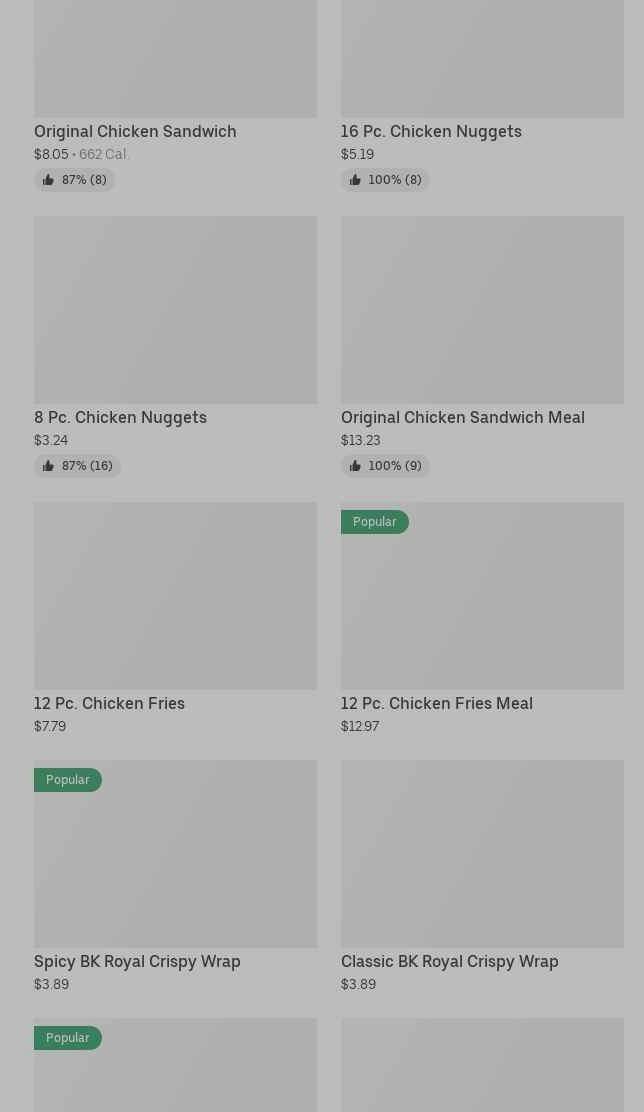Image resolution: width=644 pixels, height=1112 pixels.
Task: Click the 12 Pc. Chicken Fries image
Action: 175,596
